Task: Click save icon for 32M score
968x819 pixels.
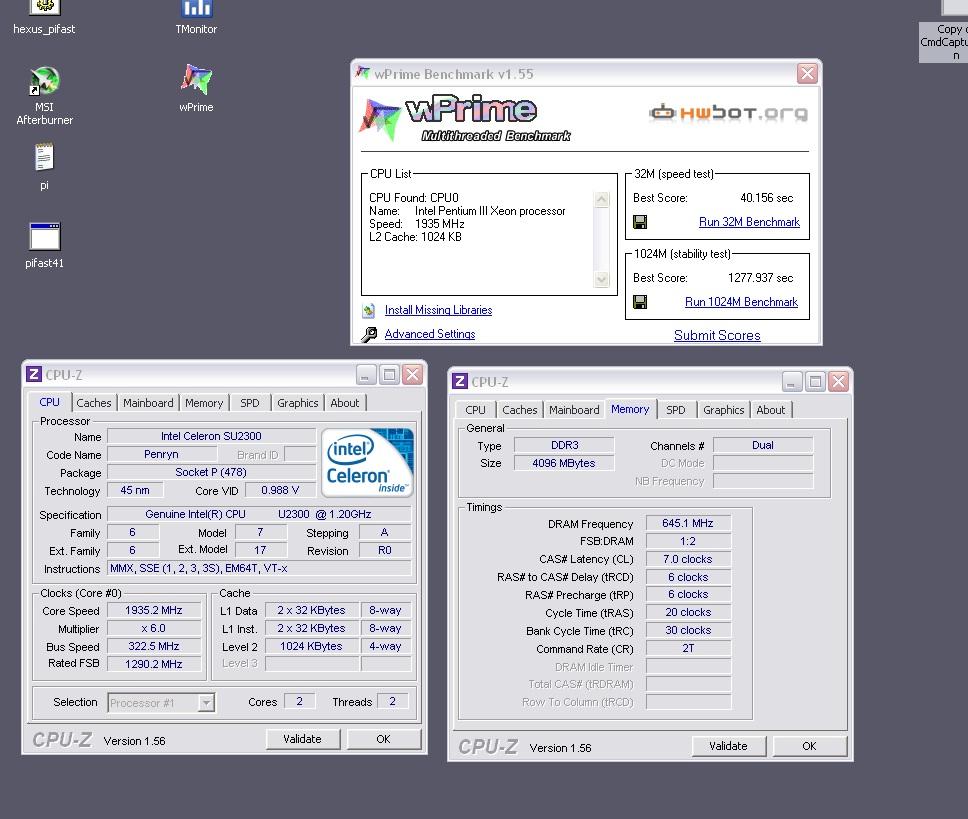Action: pyautogui.click(x=640, y=222)
